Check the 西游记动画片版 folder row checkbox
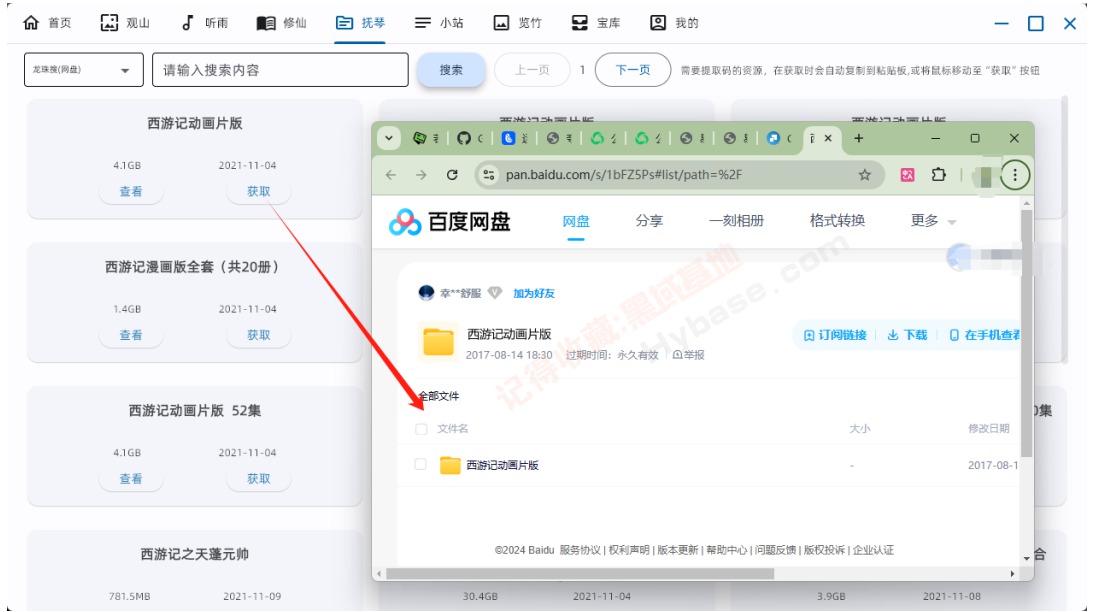Viewport: 1094px width, 612px height. click(x=420, y=464)
